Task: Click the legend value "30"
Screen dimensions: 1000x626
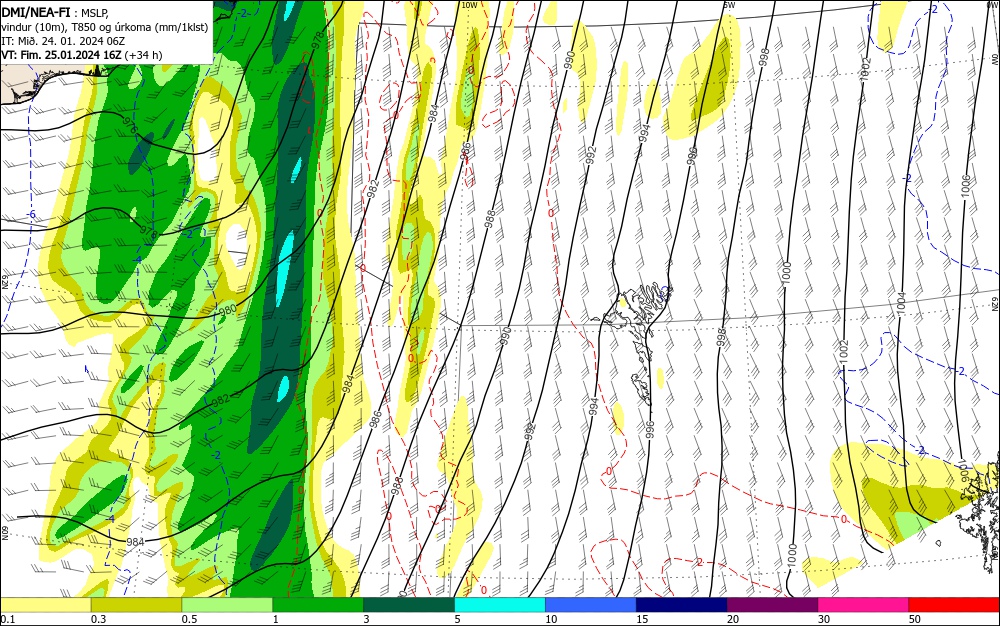Action: (824, 619)
